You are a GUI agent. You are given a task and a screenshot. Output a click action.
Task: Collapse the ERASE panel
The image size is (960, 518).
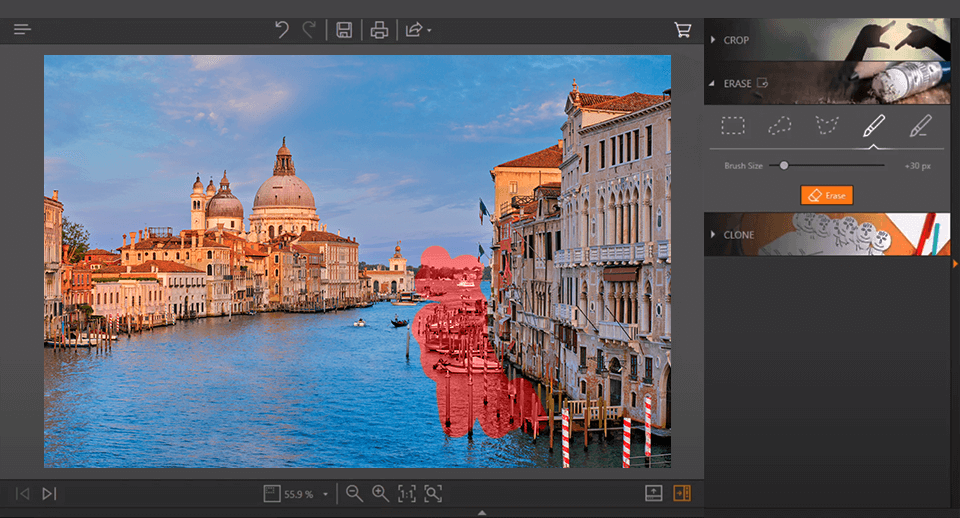(x=737, y=84)
